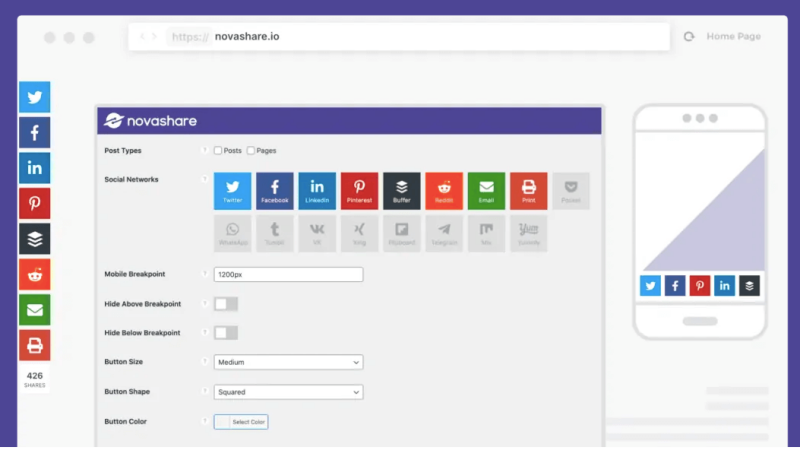800x463 pixels.
Task: Select the Email social network tile
Action: pyautogui.click(x=486, y=191)
